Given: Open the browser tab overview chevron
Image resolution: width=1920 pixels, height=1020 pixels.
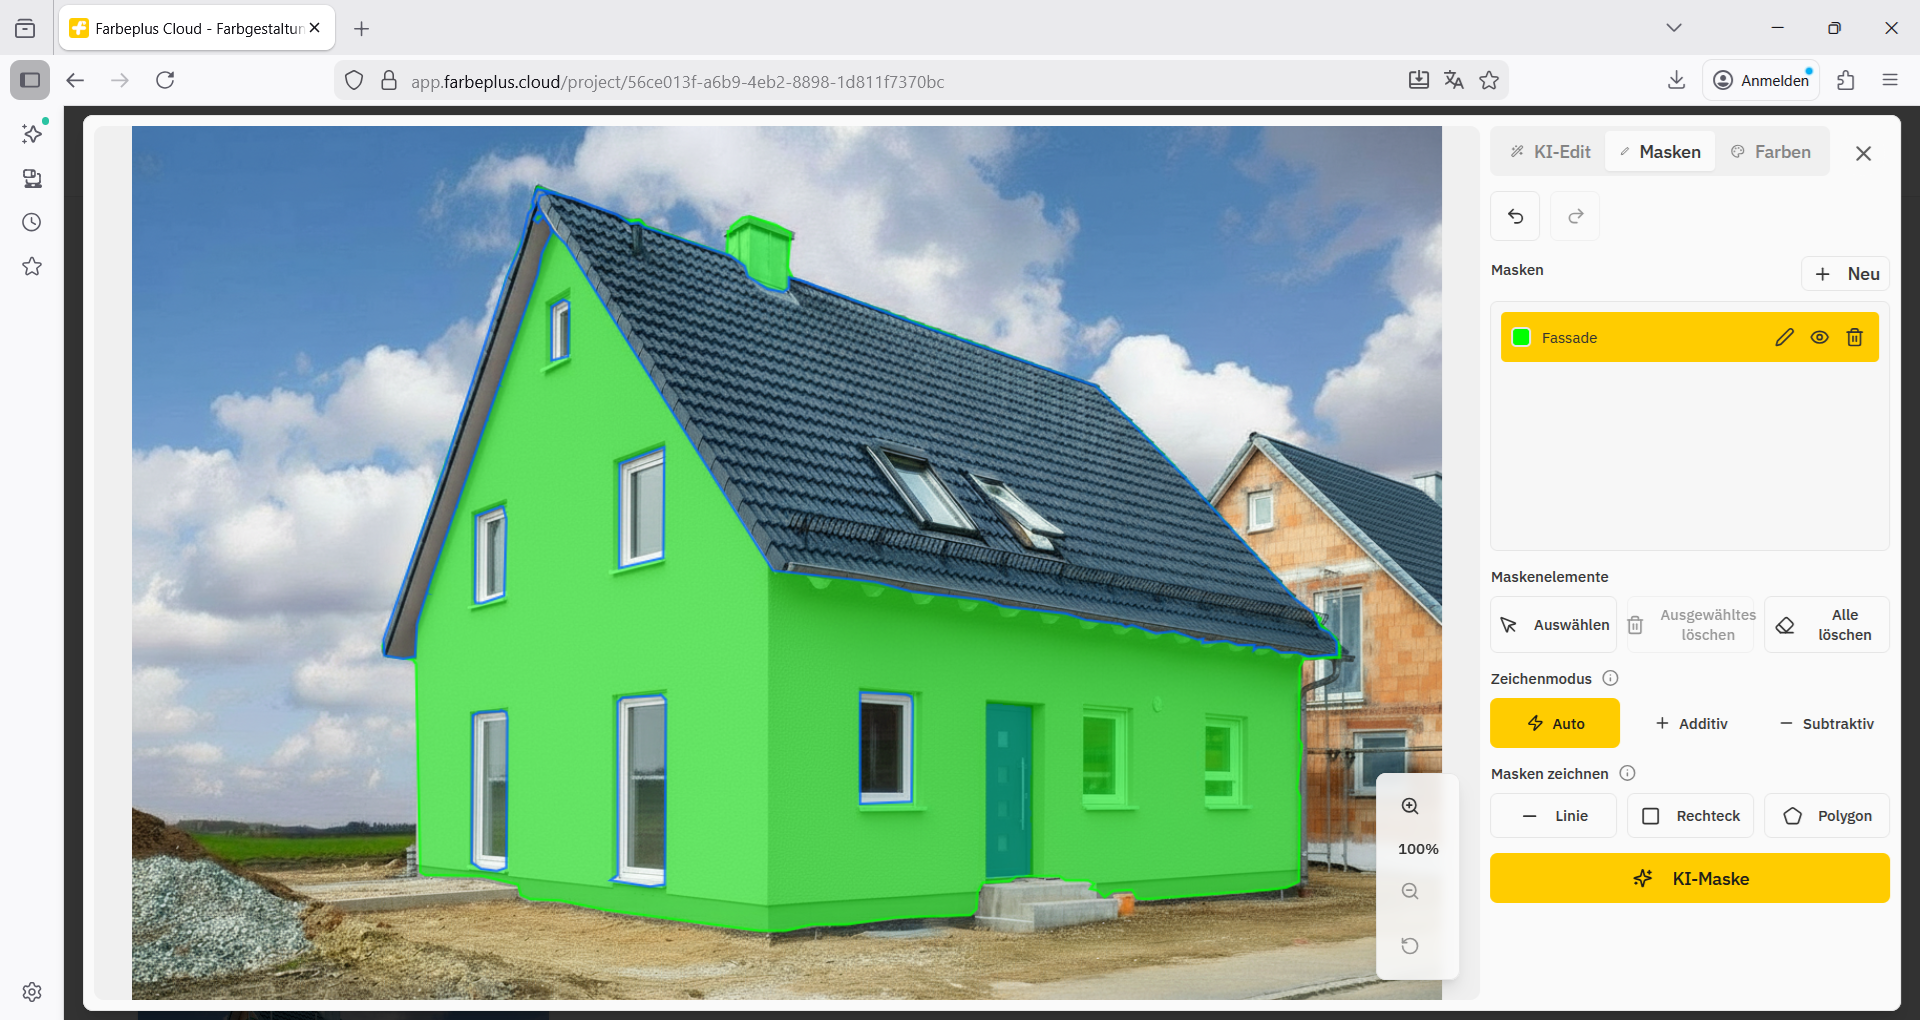Looking at the screenshot, I should [1674, 27].
